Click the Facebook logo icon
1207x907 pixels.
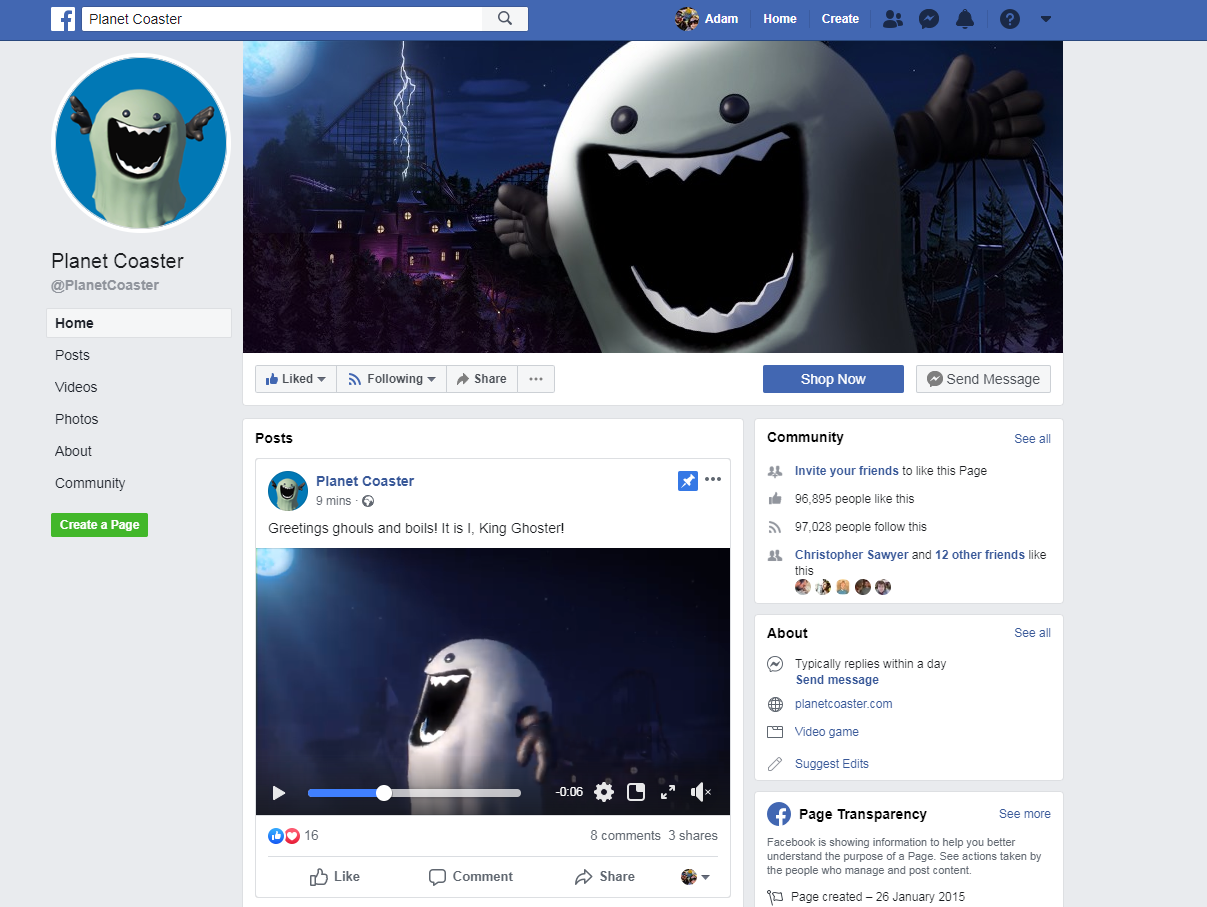coord(63,19)
